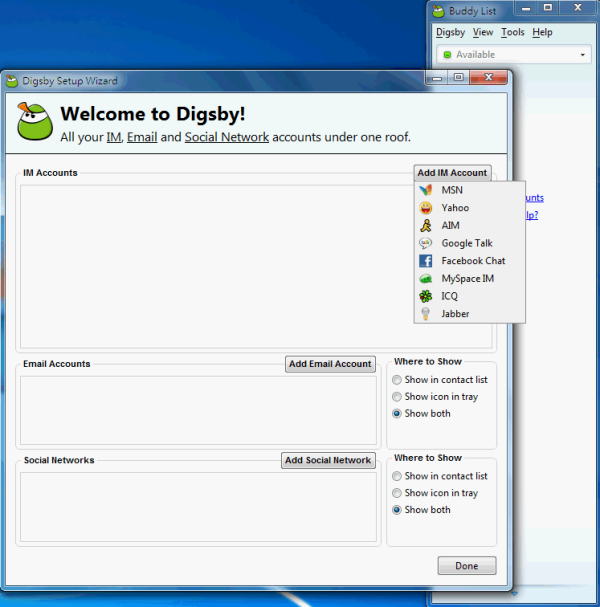This screenshot has height=607, width=600.
Task: Click the Social Network link in the header
Action: [x=227, y=137]
